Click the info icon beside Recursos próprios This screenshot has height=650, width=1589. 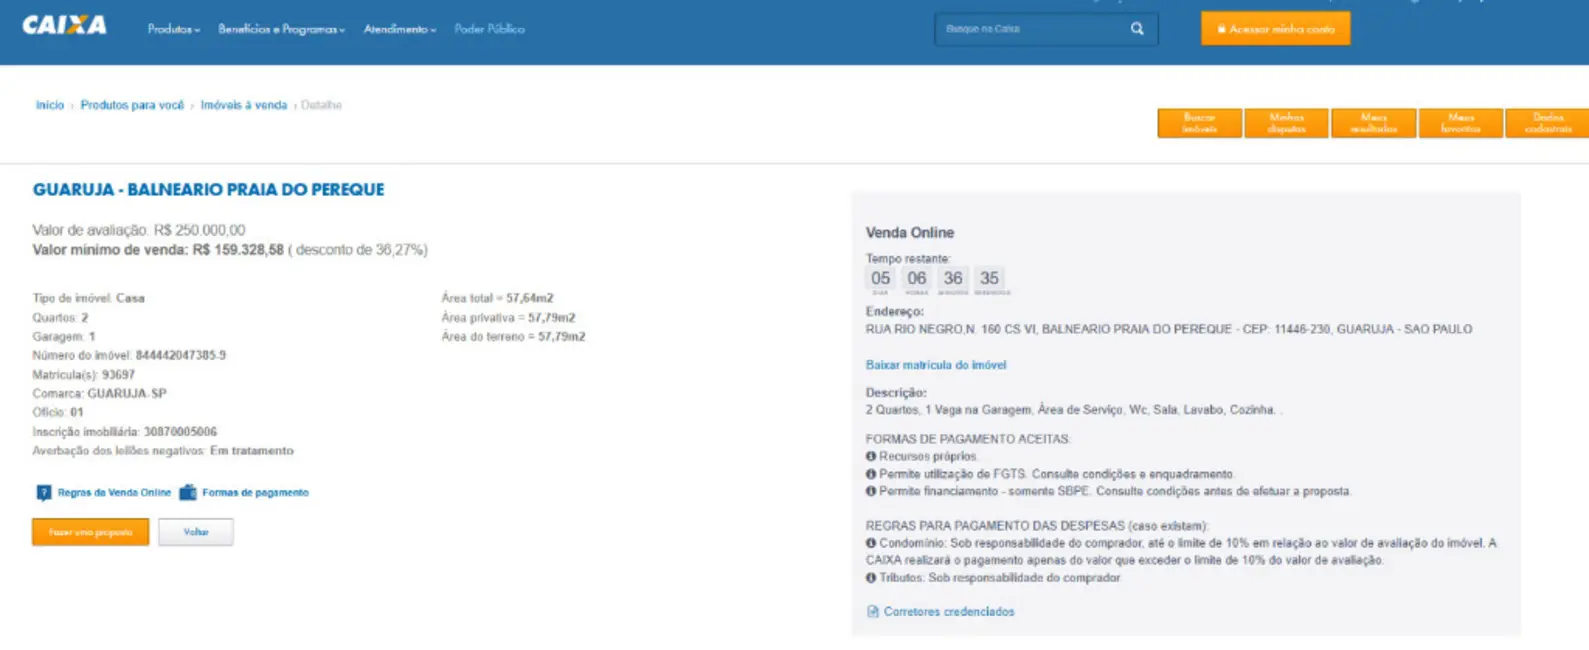tap(871, 456)
